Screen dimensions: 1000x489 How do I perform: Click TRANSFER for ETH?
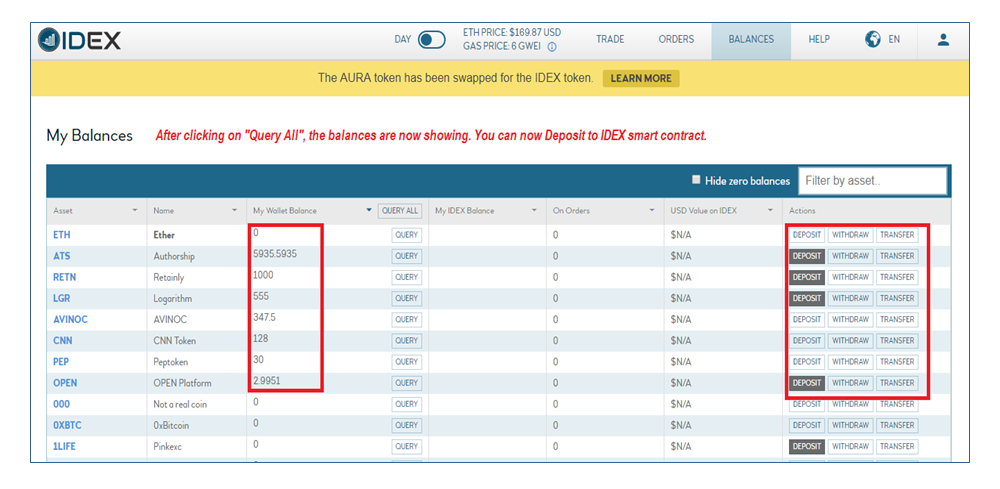pos(897,235)
